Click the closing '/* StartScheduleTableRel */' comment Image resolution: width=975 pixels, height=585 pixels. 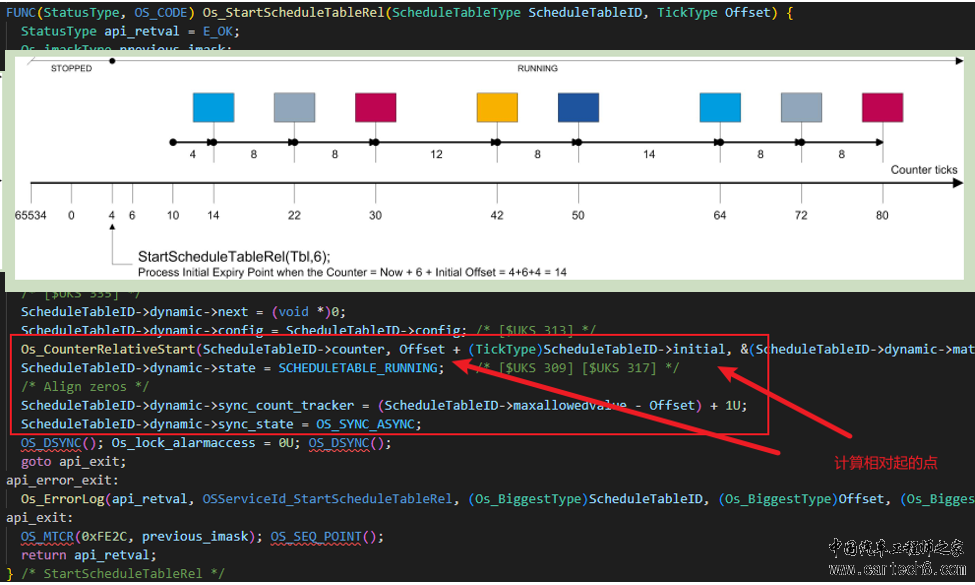(122, 573)
